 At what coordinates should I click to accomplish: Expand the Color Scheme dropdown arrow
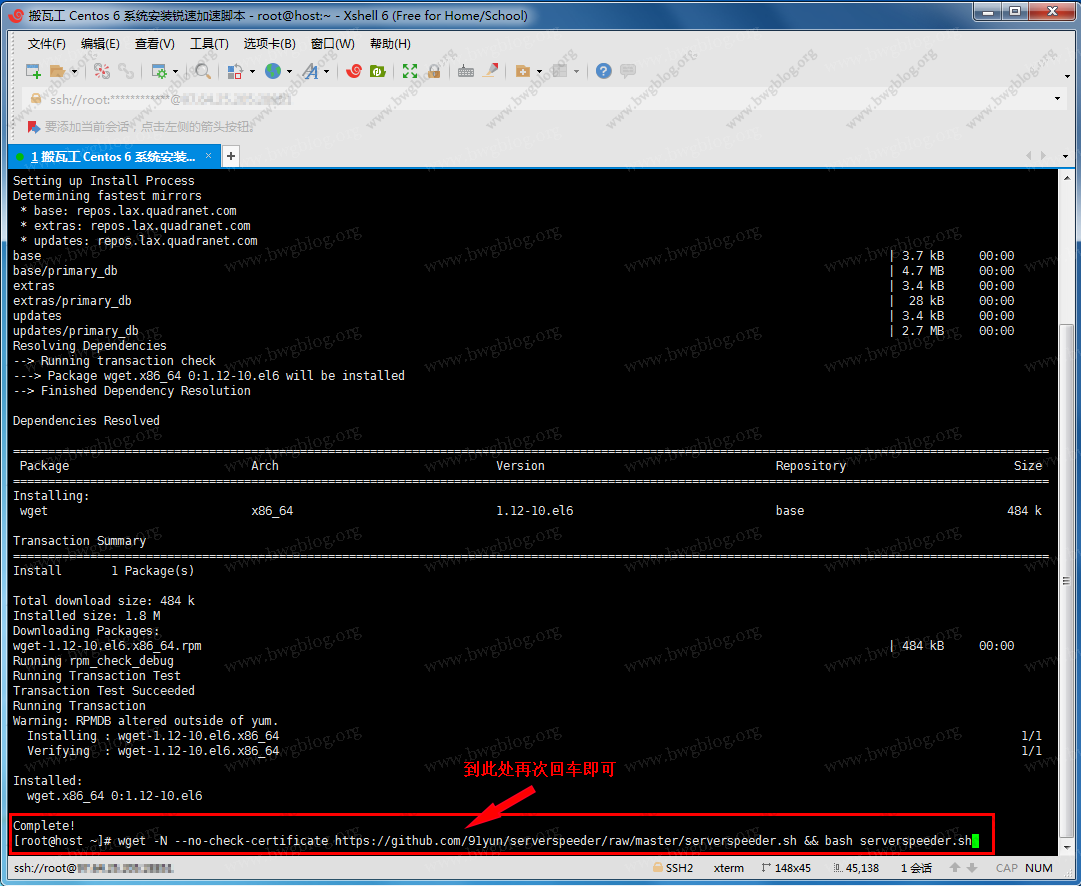pos(252,71)
